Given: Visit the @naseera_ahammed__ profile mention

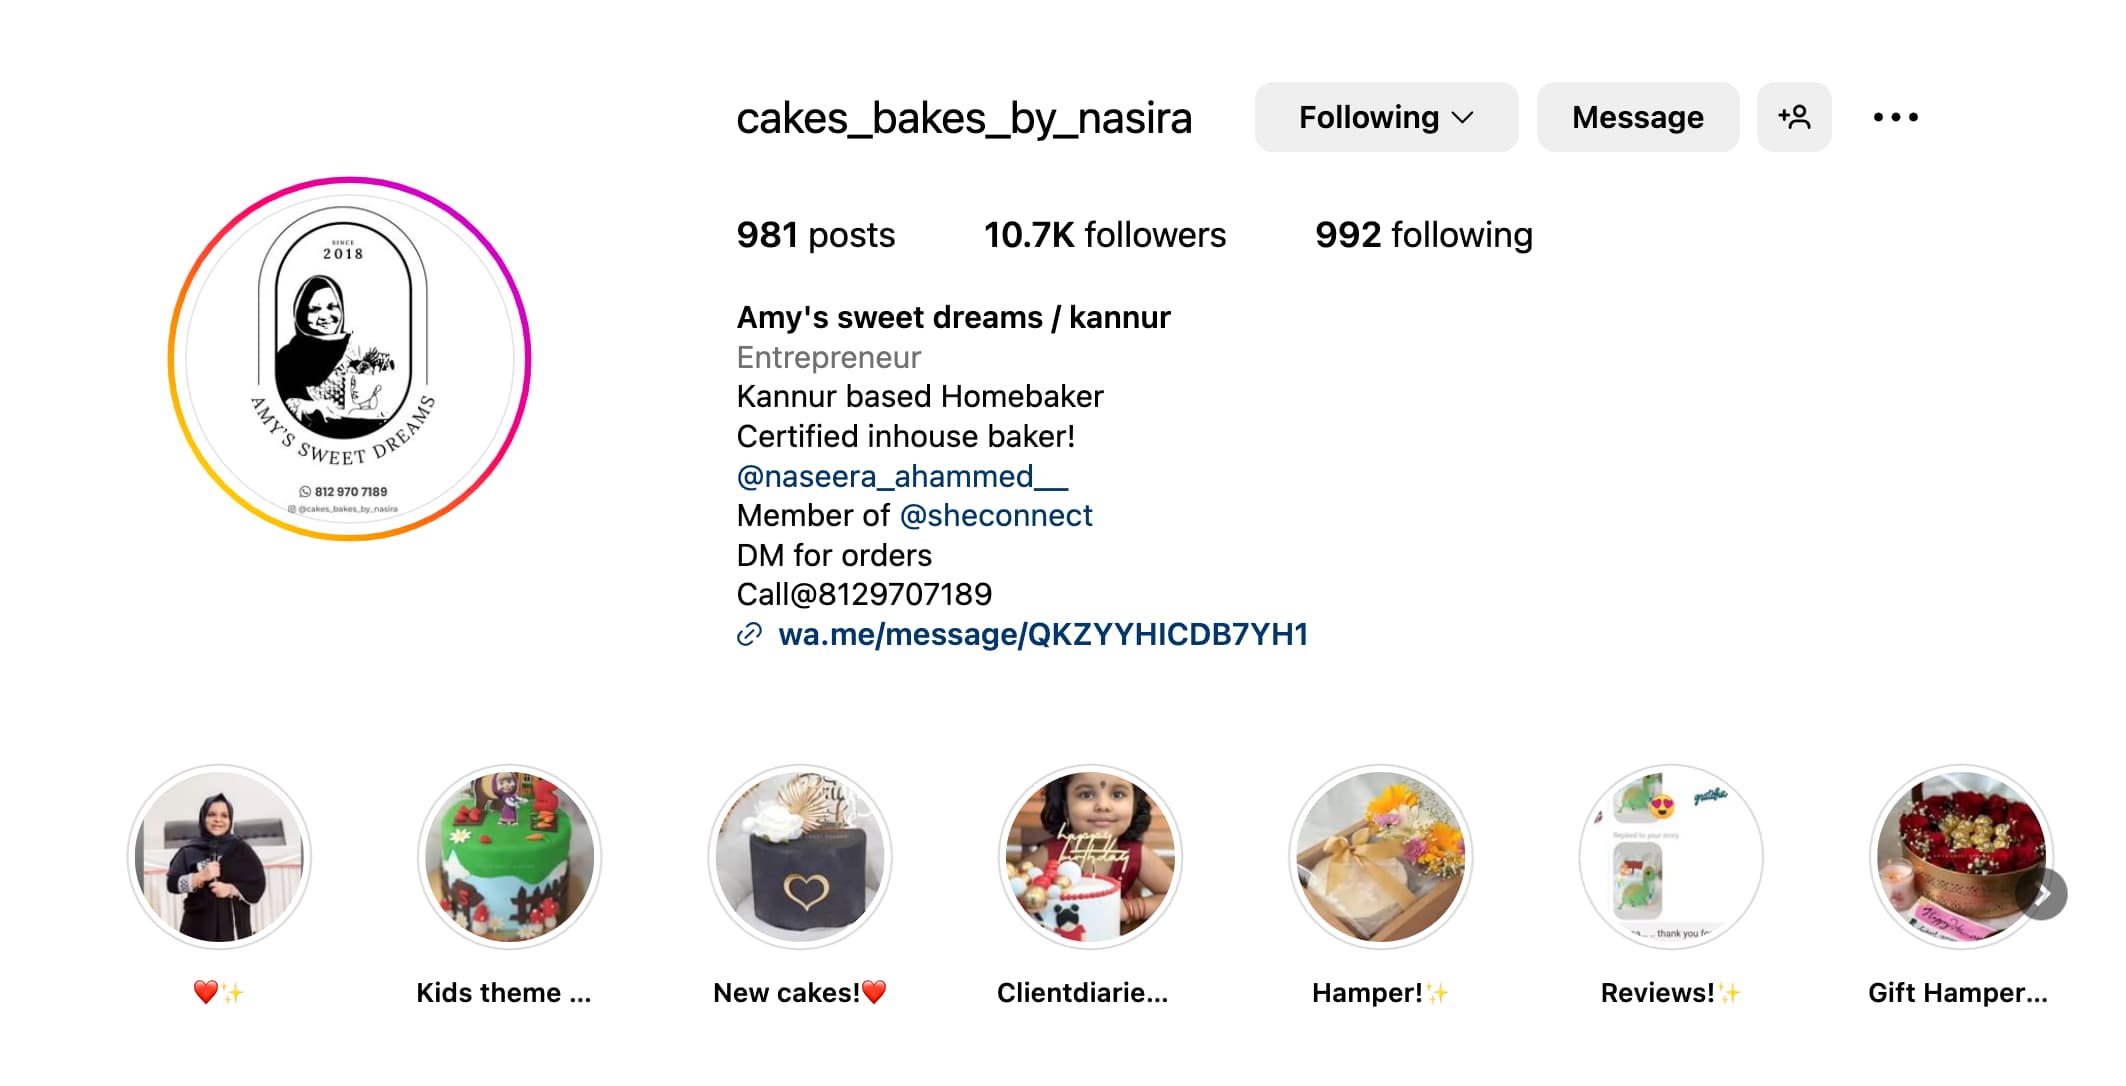Looking at the screenshot, I should (902, 477).
